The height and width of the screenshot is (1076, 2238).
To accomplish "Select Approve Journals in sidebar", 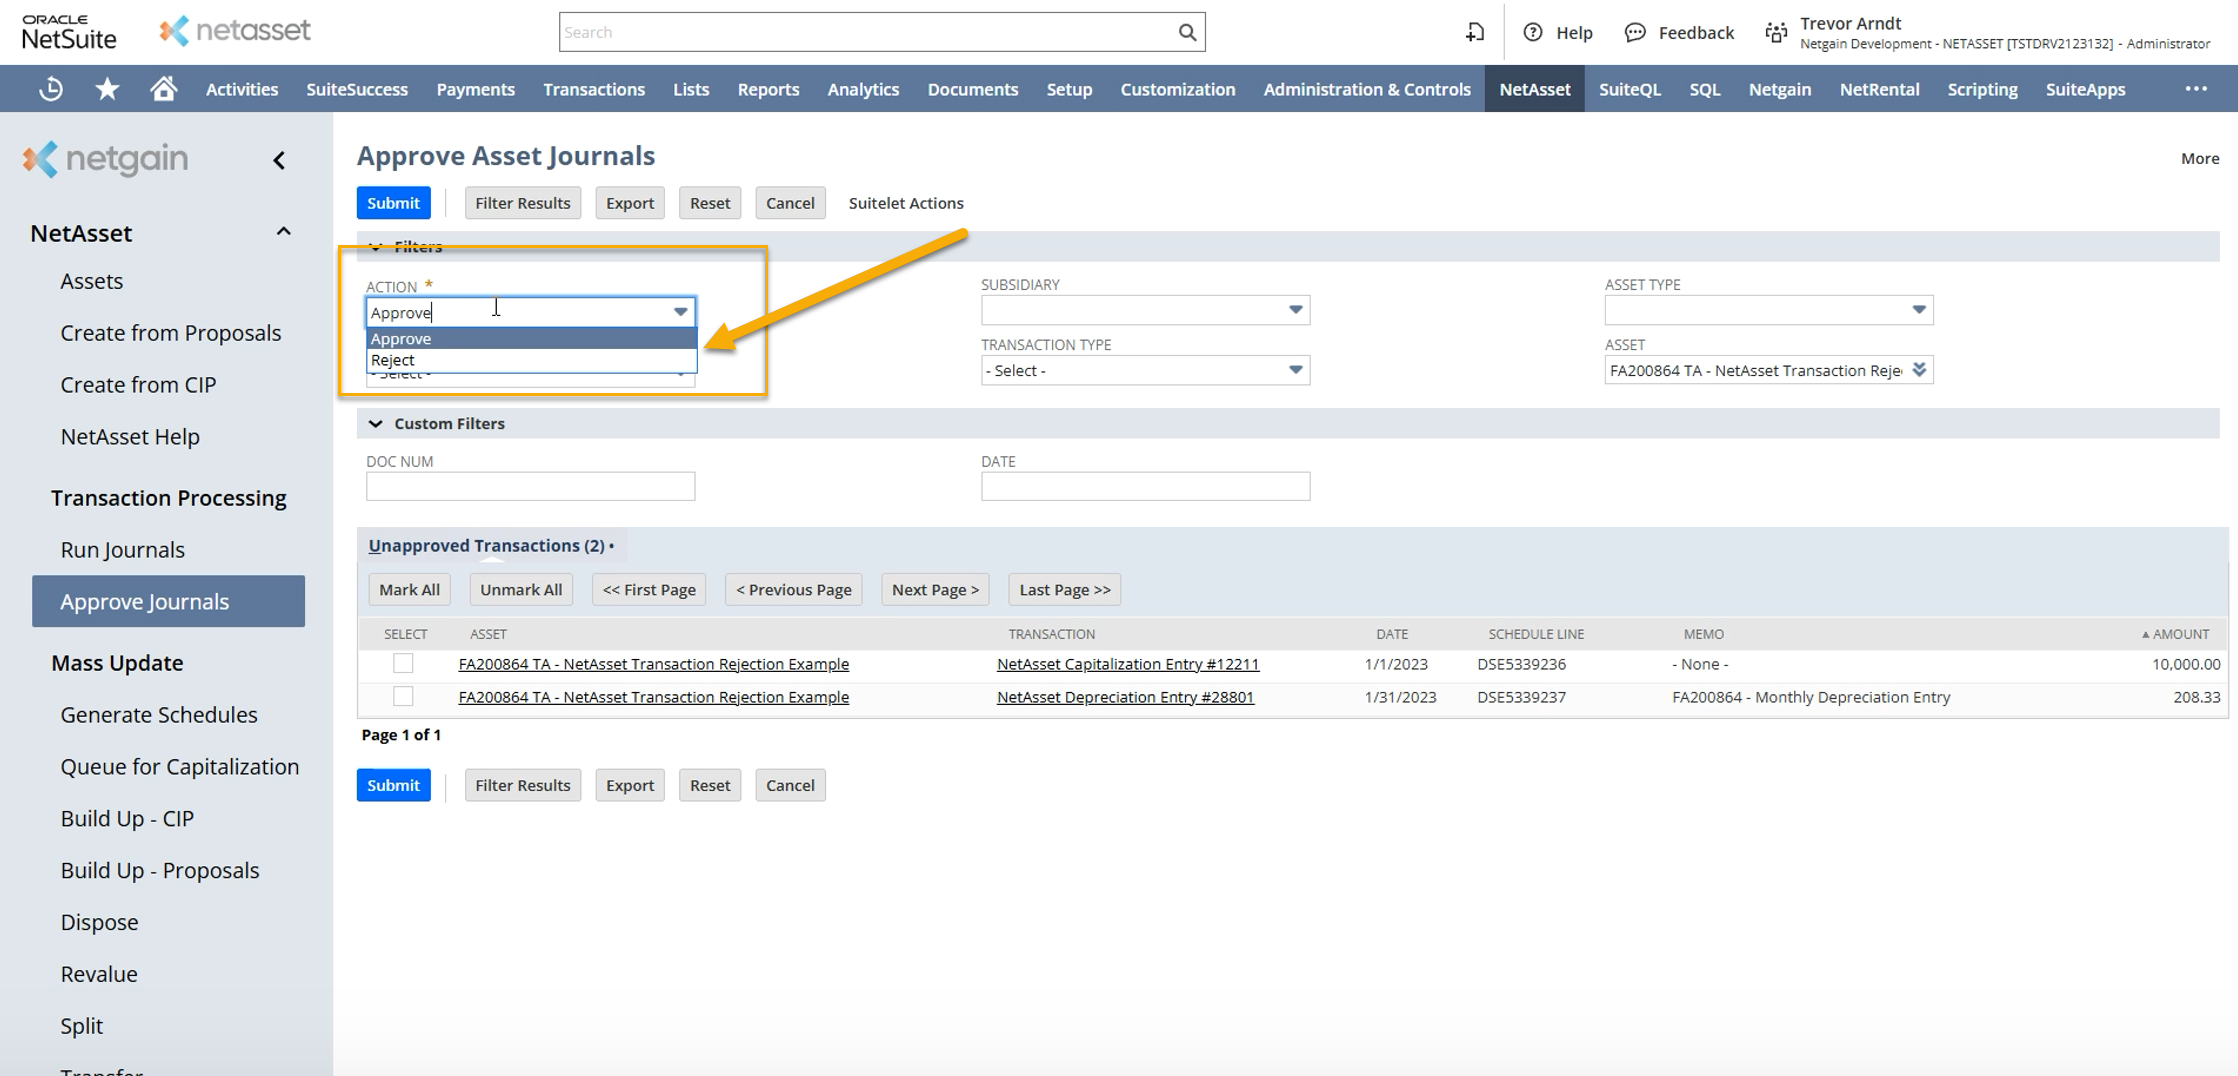I will point(168,601).
